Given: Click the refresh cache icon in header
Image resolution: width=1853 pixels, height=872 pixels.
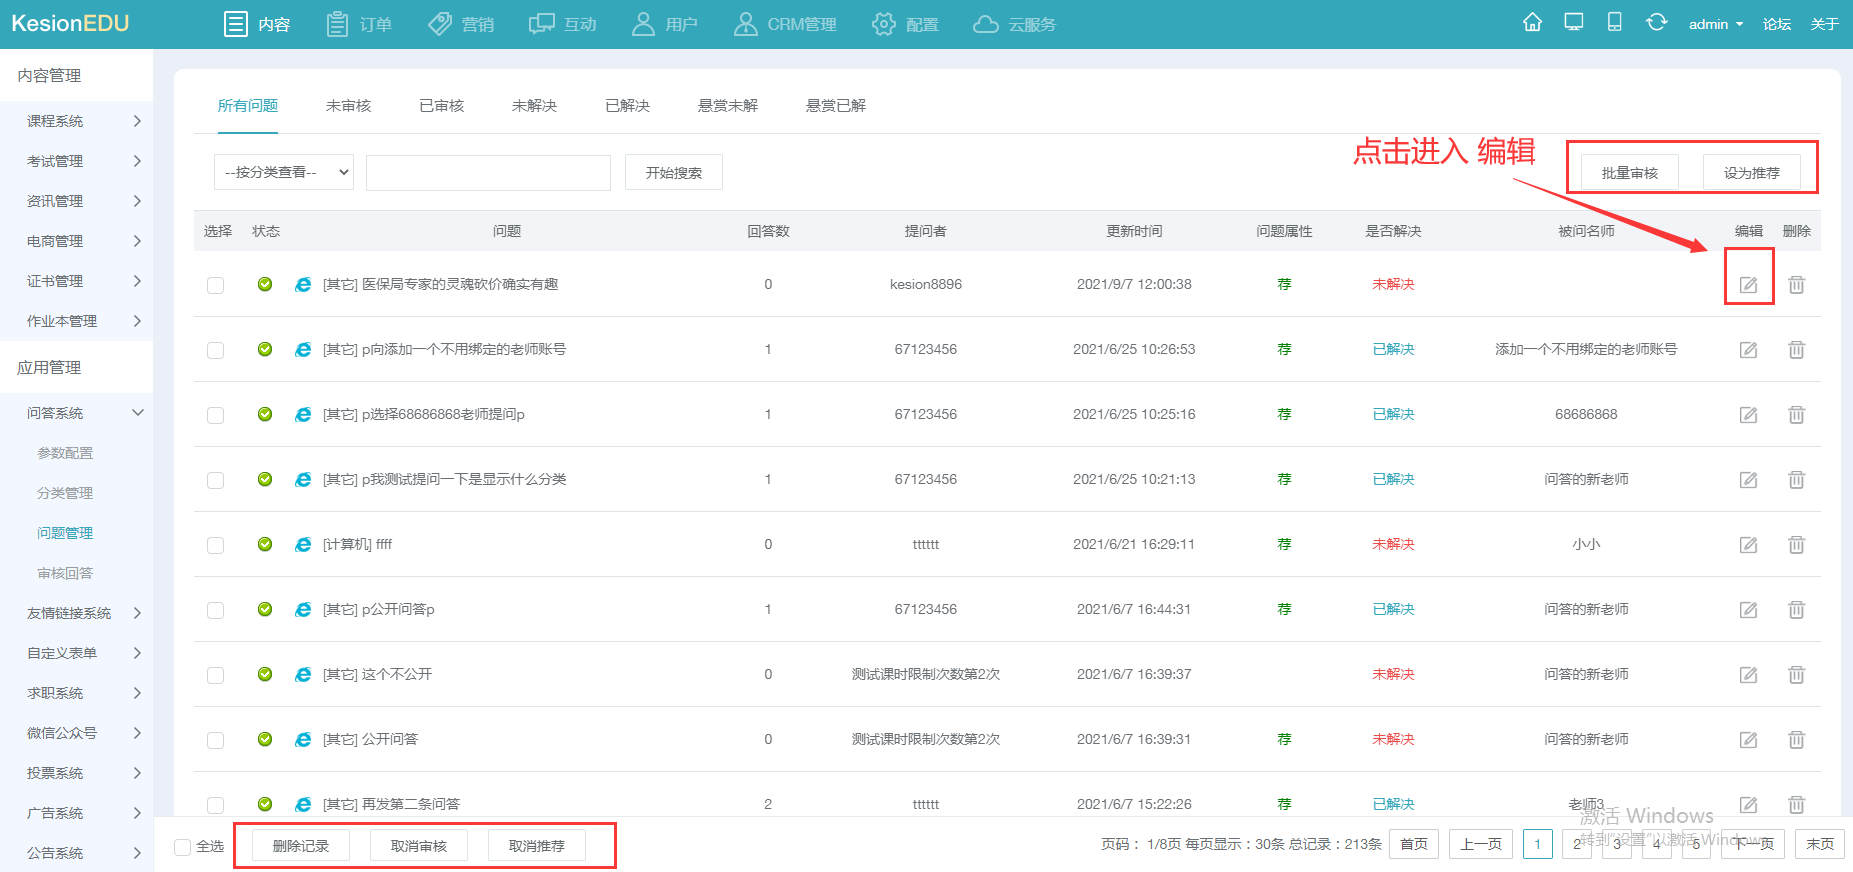Looking at the screenshot, I should tap(1656, 23).
